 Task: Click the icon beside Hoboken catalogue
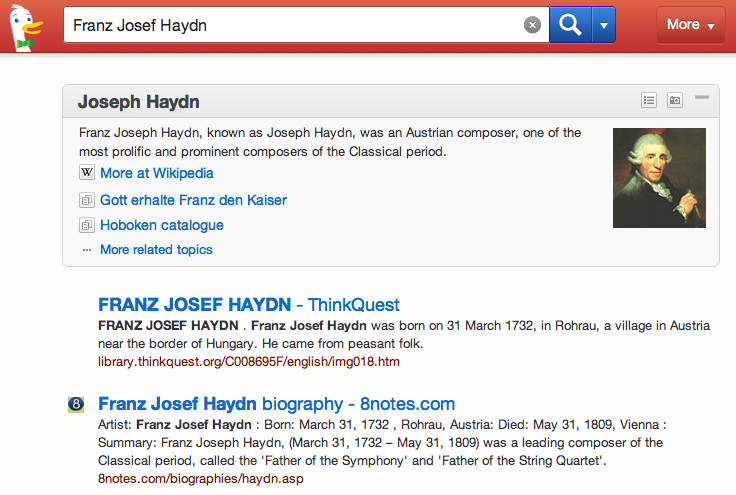coord(87,225)
